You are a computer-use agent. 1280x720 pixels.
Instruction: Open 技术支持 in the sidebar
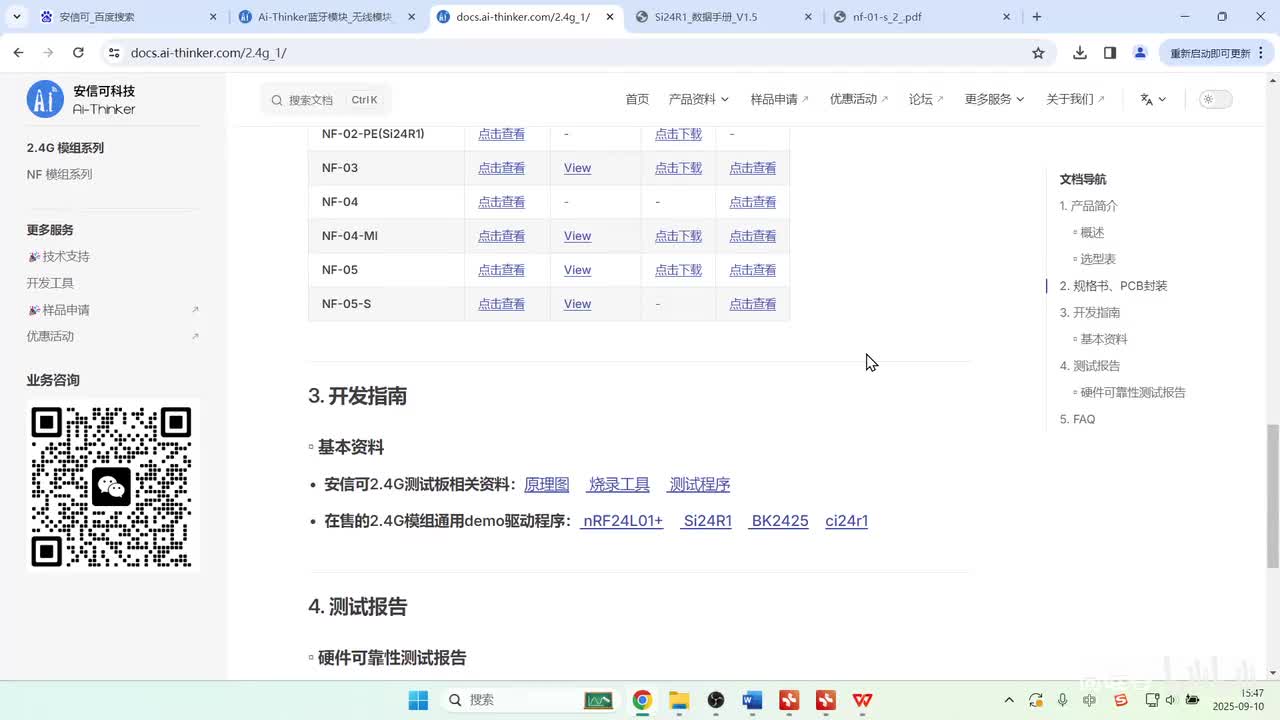click(59, 257)
